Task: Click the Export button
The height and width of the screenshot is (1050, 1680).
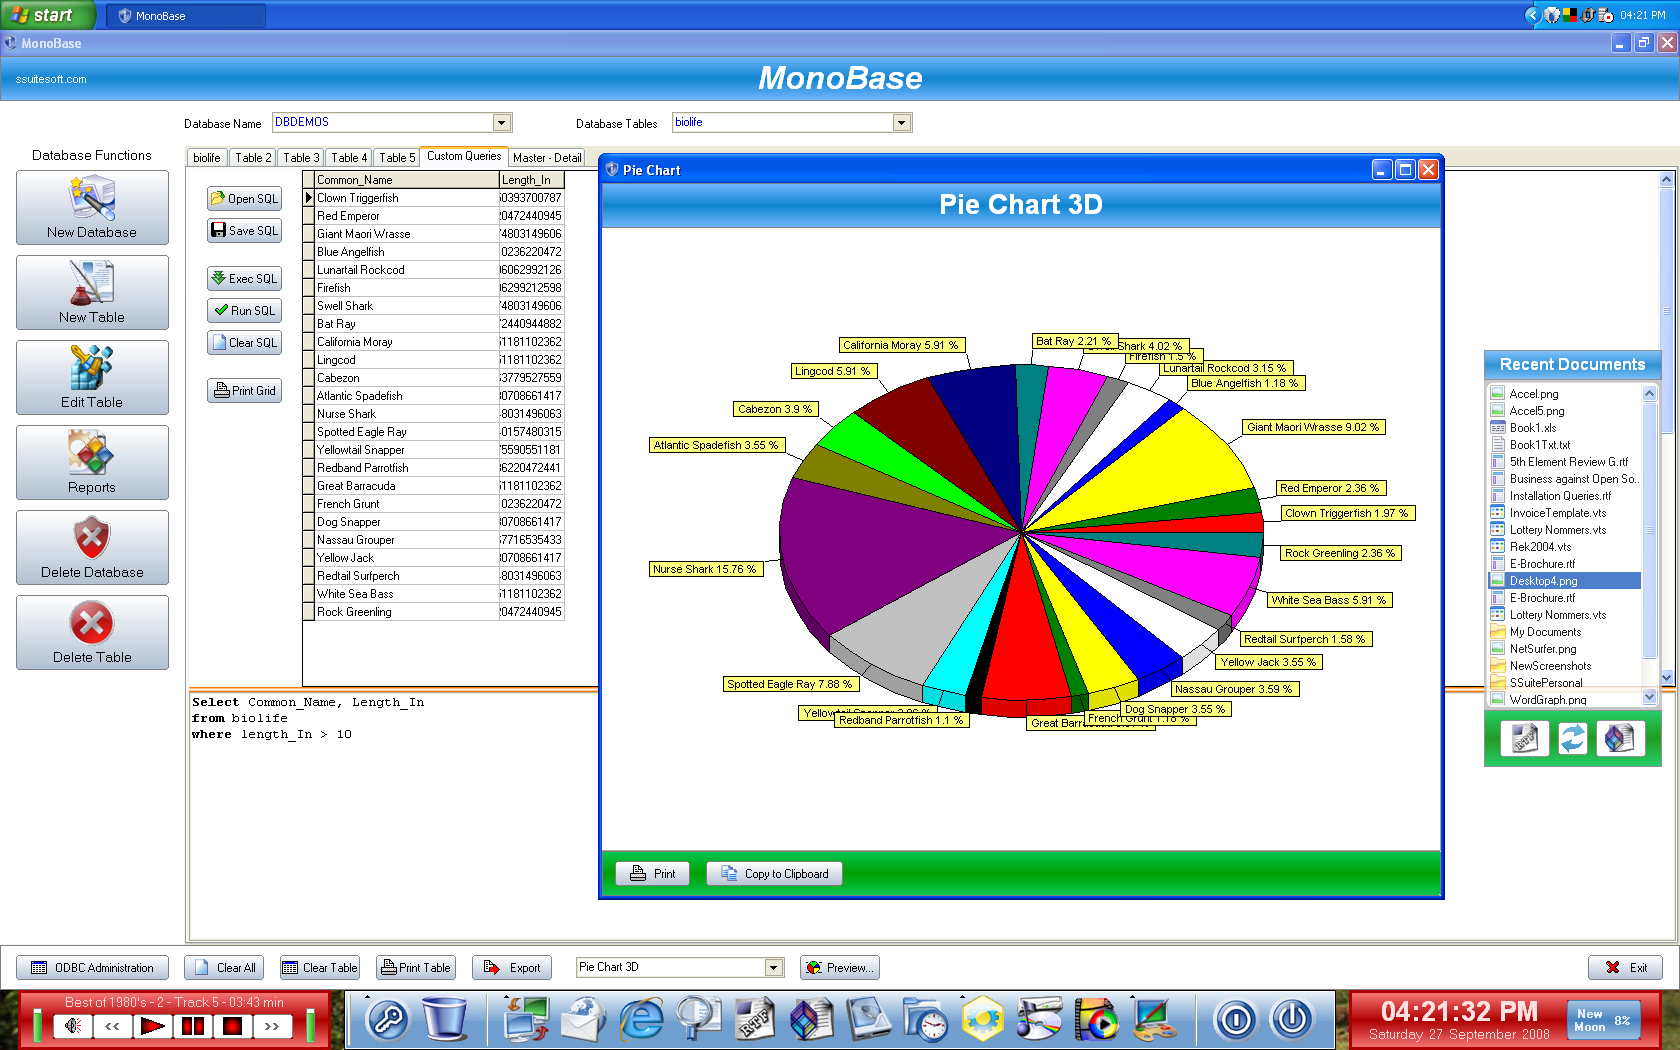Action: (512, 968)
